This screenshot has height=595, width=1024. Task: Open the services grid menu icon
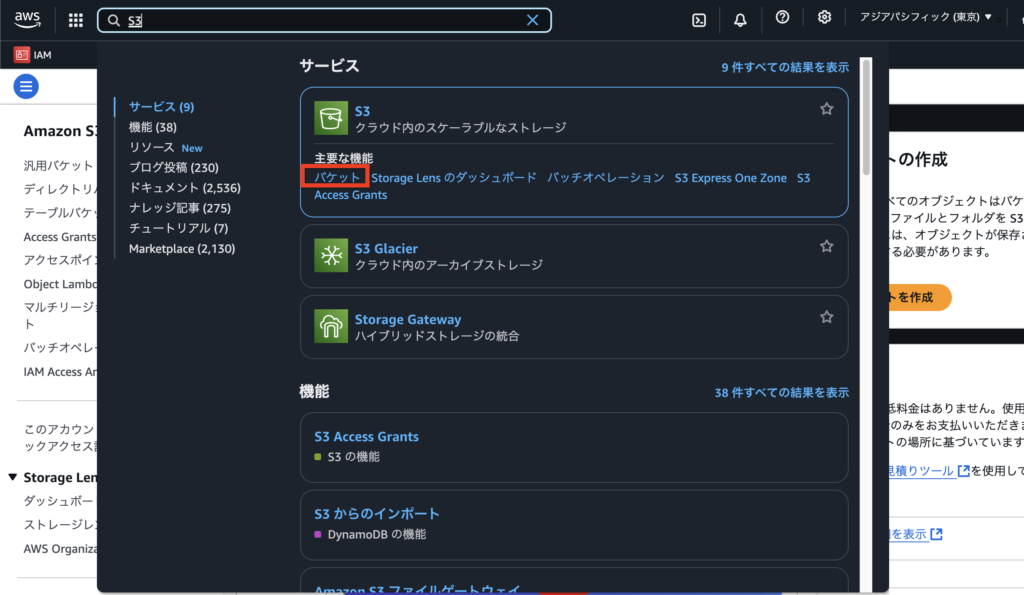tap(76, 20)
